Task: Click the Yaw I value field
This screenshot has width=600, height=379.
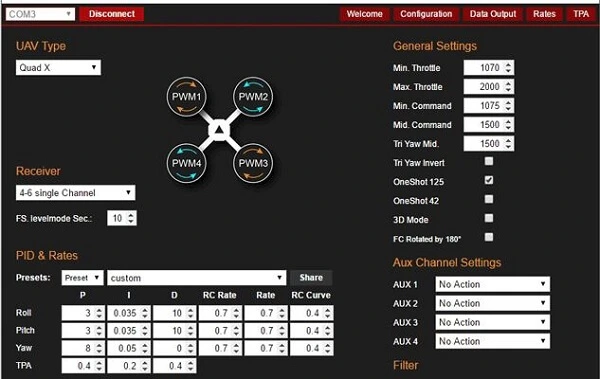Action: 129,348
